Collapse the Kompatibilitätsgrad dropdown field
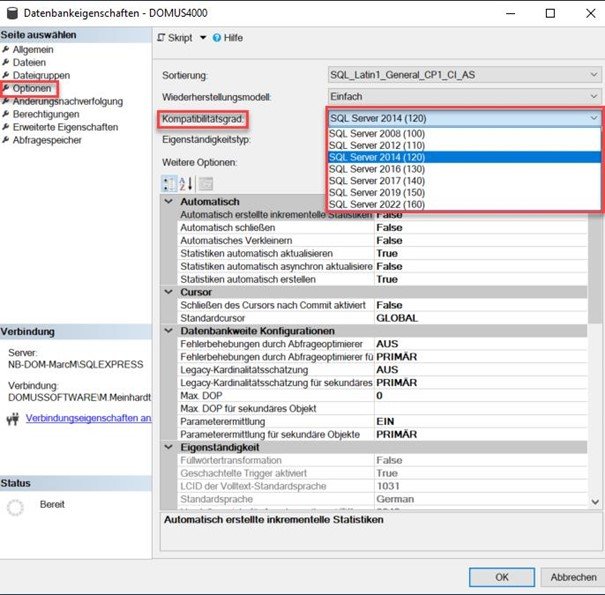This screenshot has width=605, height=595. pos(464,118)
